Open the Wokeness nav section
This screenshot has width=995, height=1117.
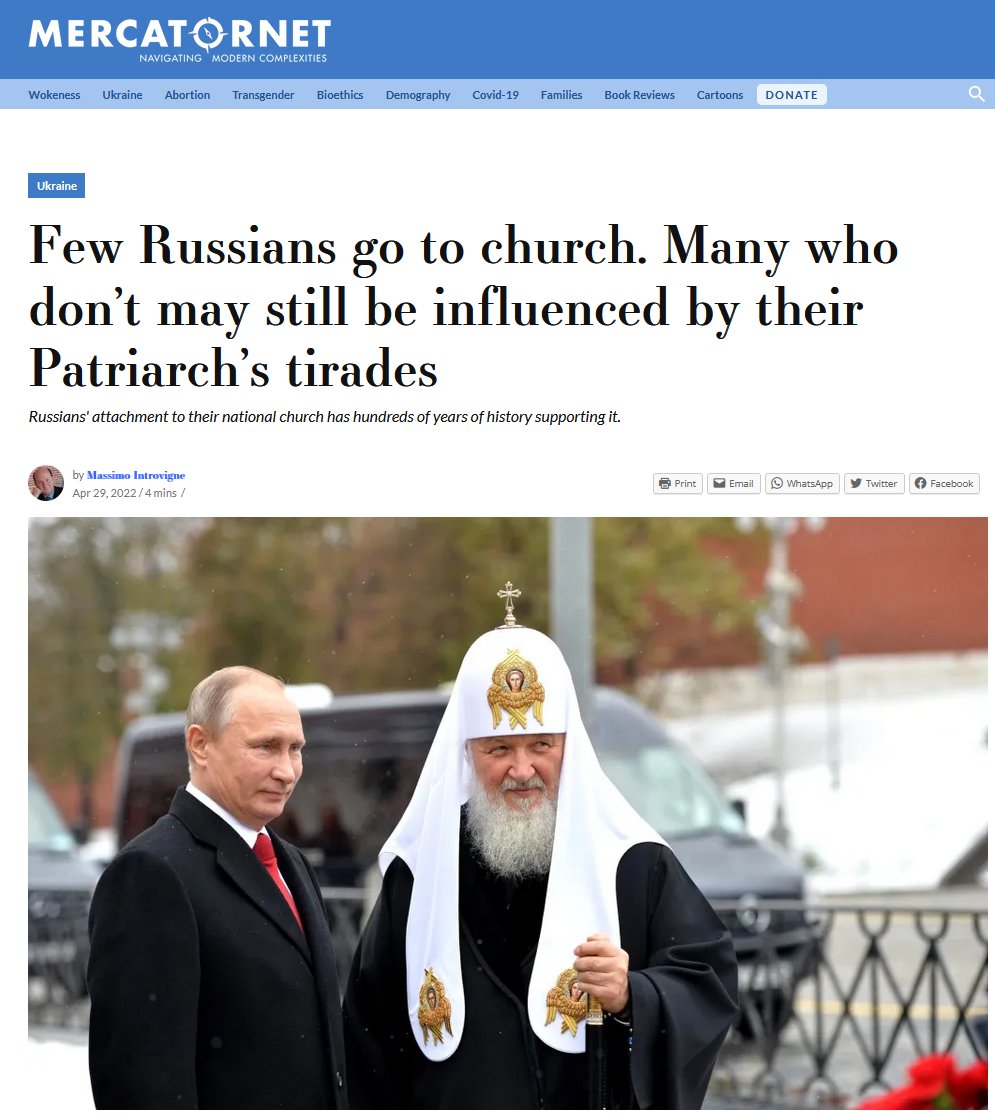(x=54, y=95)
